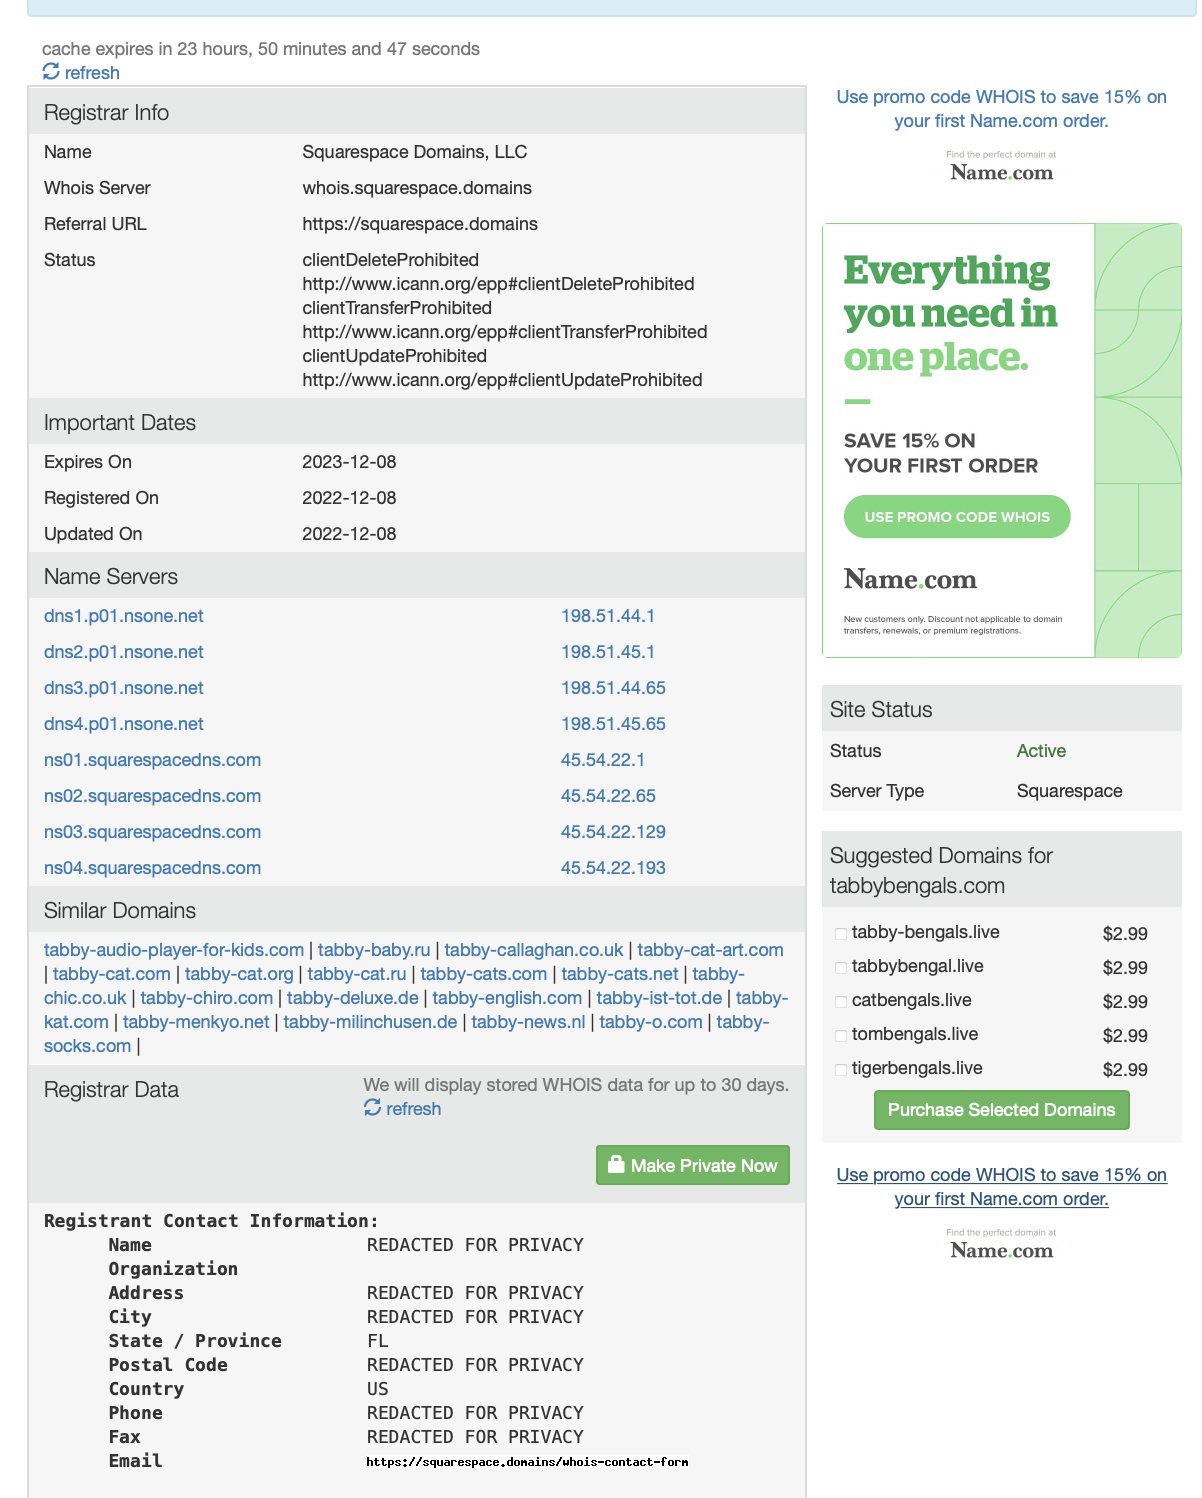Click IP address 198.51.45.1

(608, 652)
